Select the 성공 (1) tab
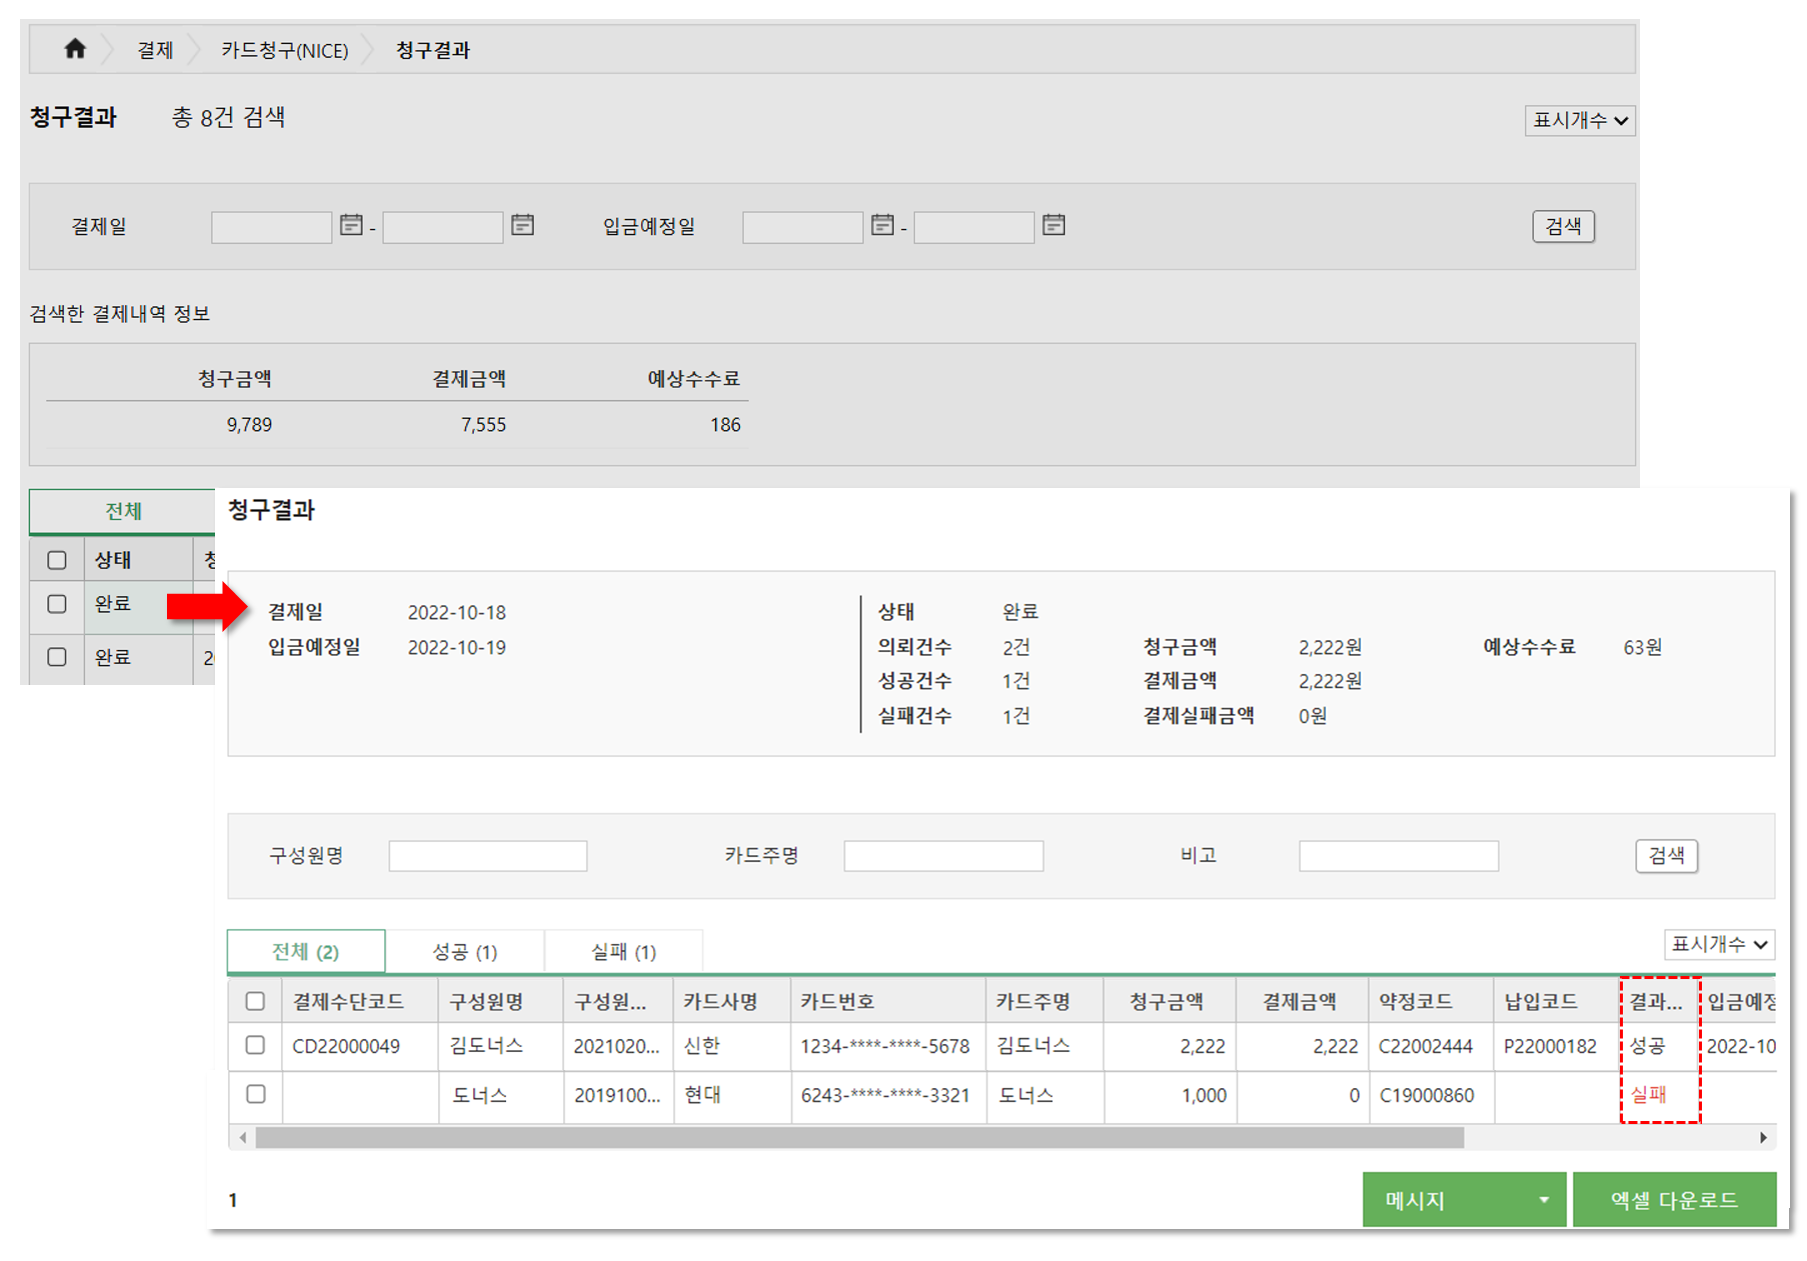The height and width of the screenshot is (1261, 1807). (465, 951)
